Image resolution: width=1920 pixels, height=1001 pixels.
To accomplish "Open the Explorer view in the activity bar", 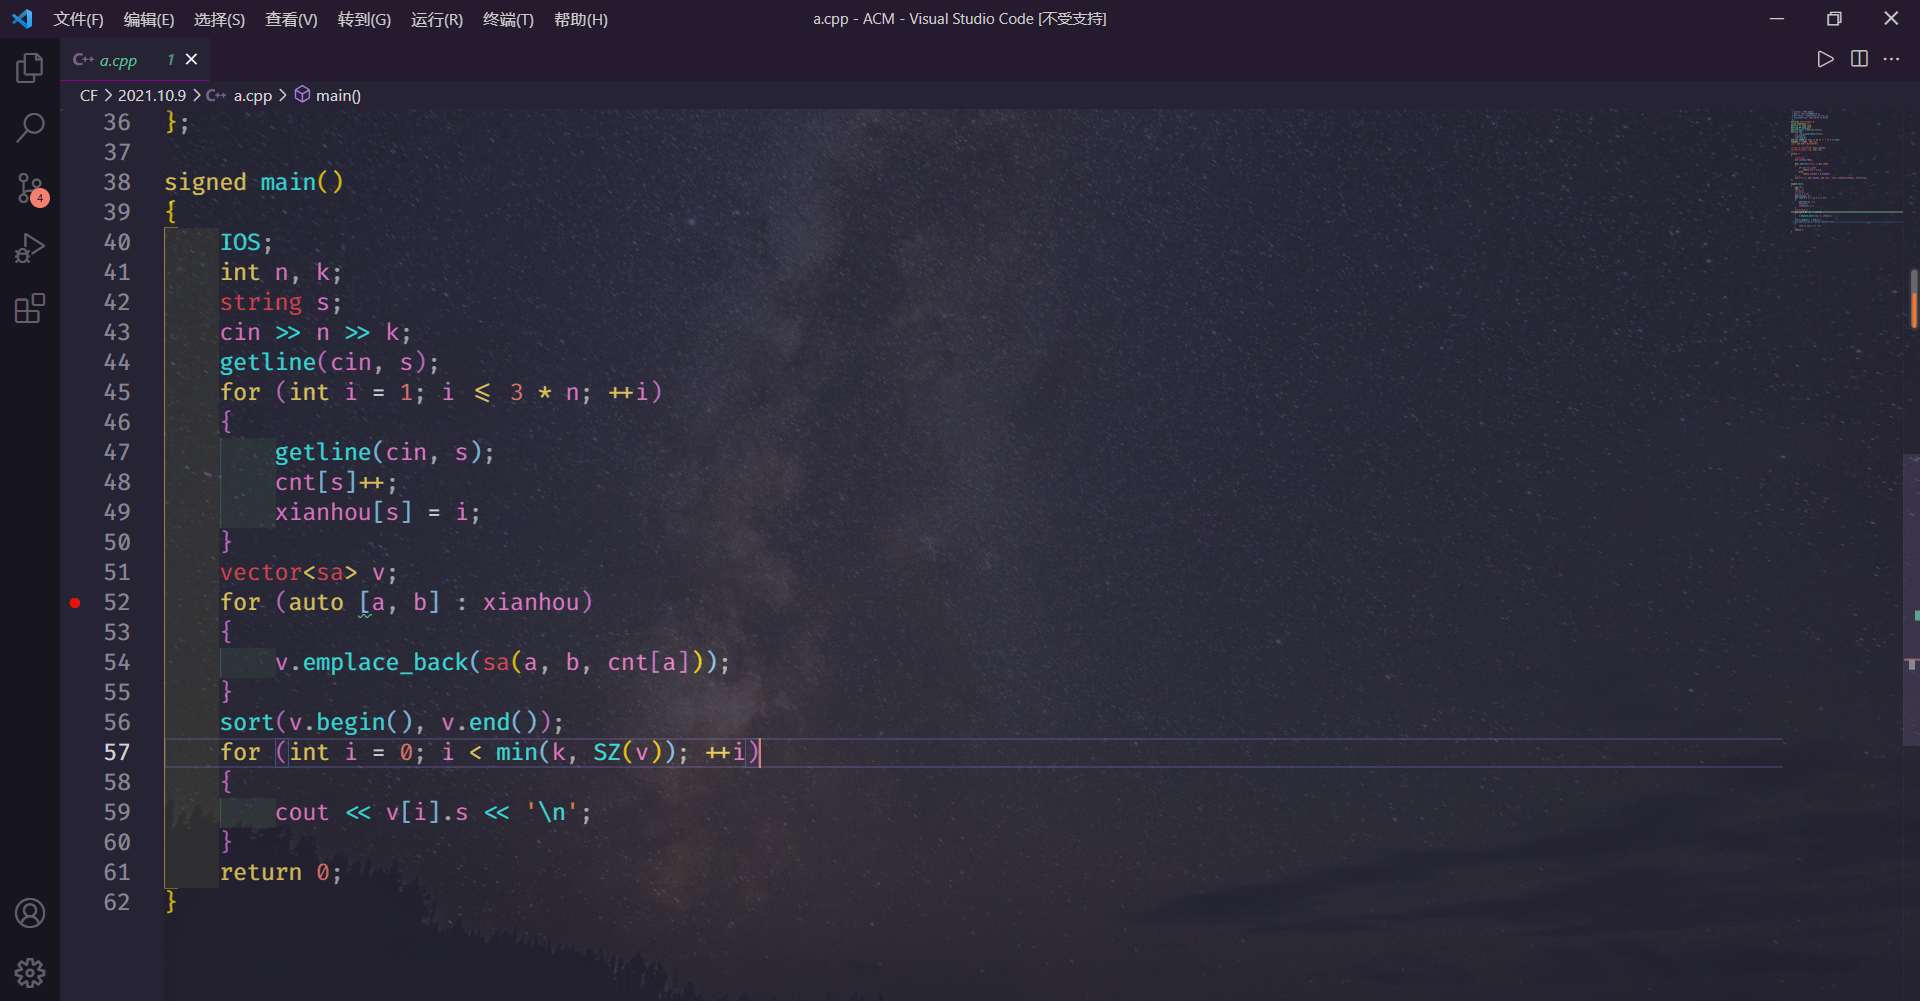I will click(30, 68).
